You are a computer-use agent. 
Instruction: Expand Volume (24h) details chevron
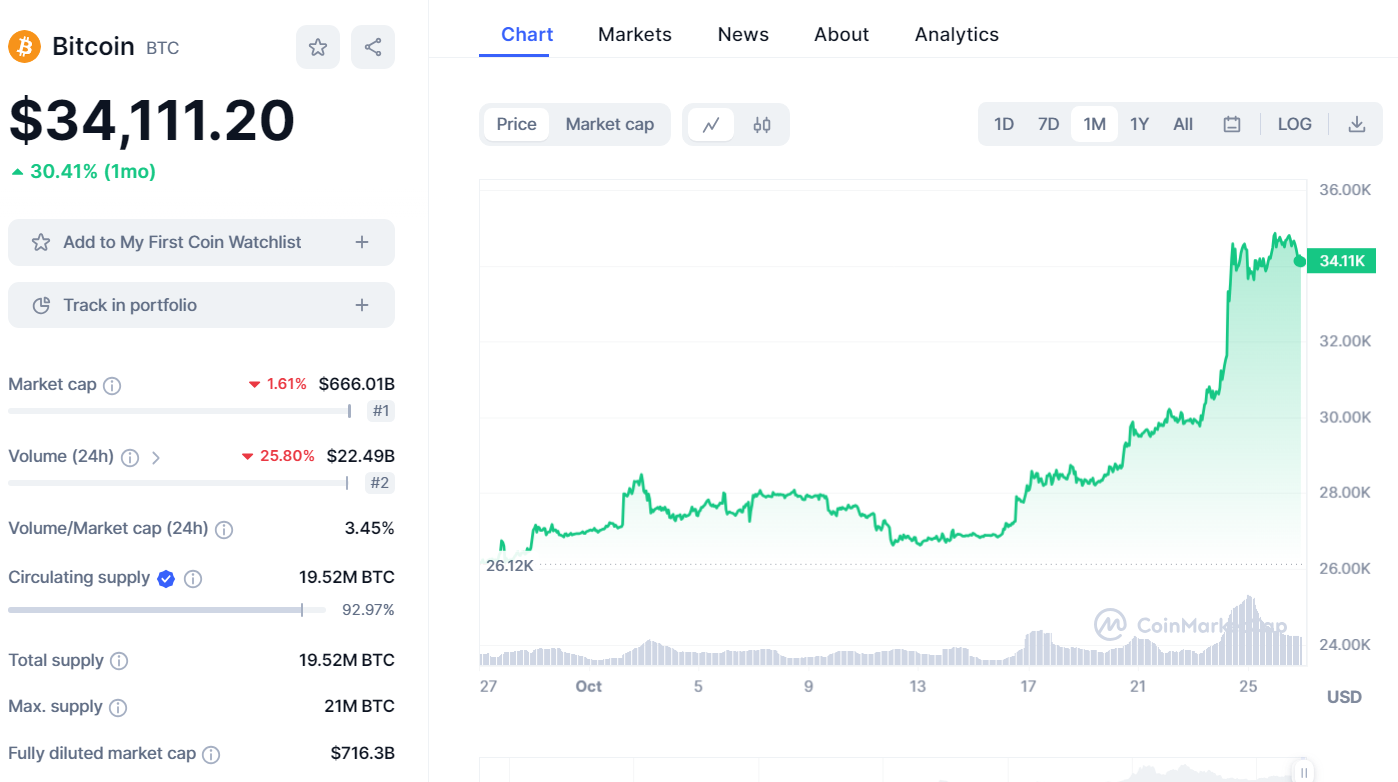(155, 457)
